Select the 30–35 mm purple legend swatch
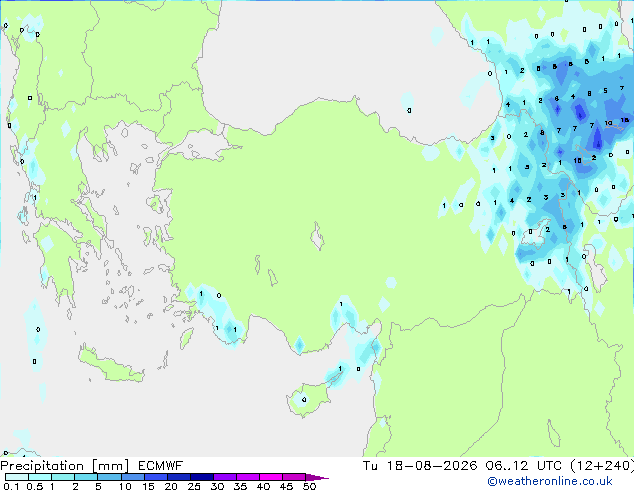Image resolution: width=634 pixels, height=490 pixels. (225, 477)
